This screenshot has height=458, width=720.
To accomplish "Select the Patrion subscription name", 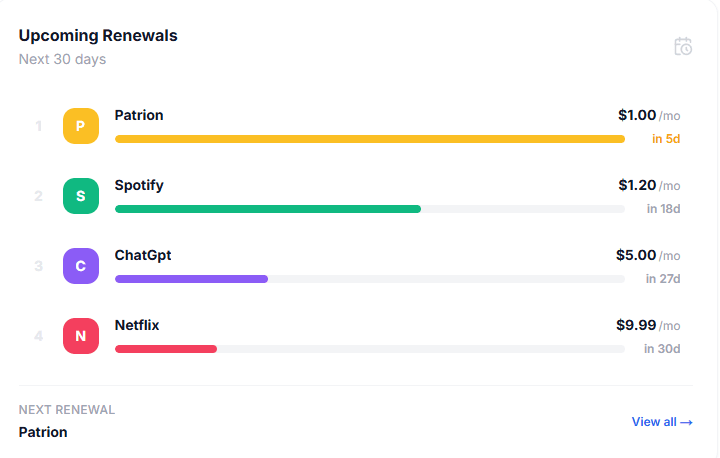I will (x=139, y=115).
